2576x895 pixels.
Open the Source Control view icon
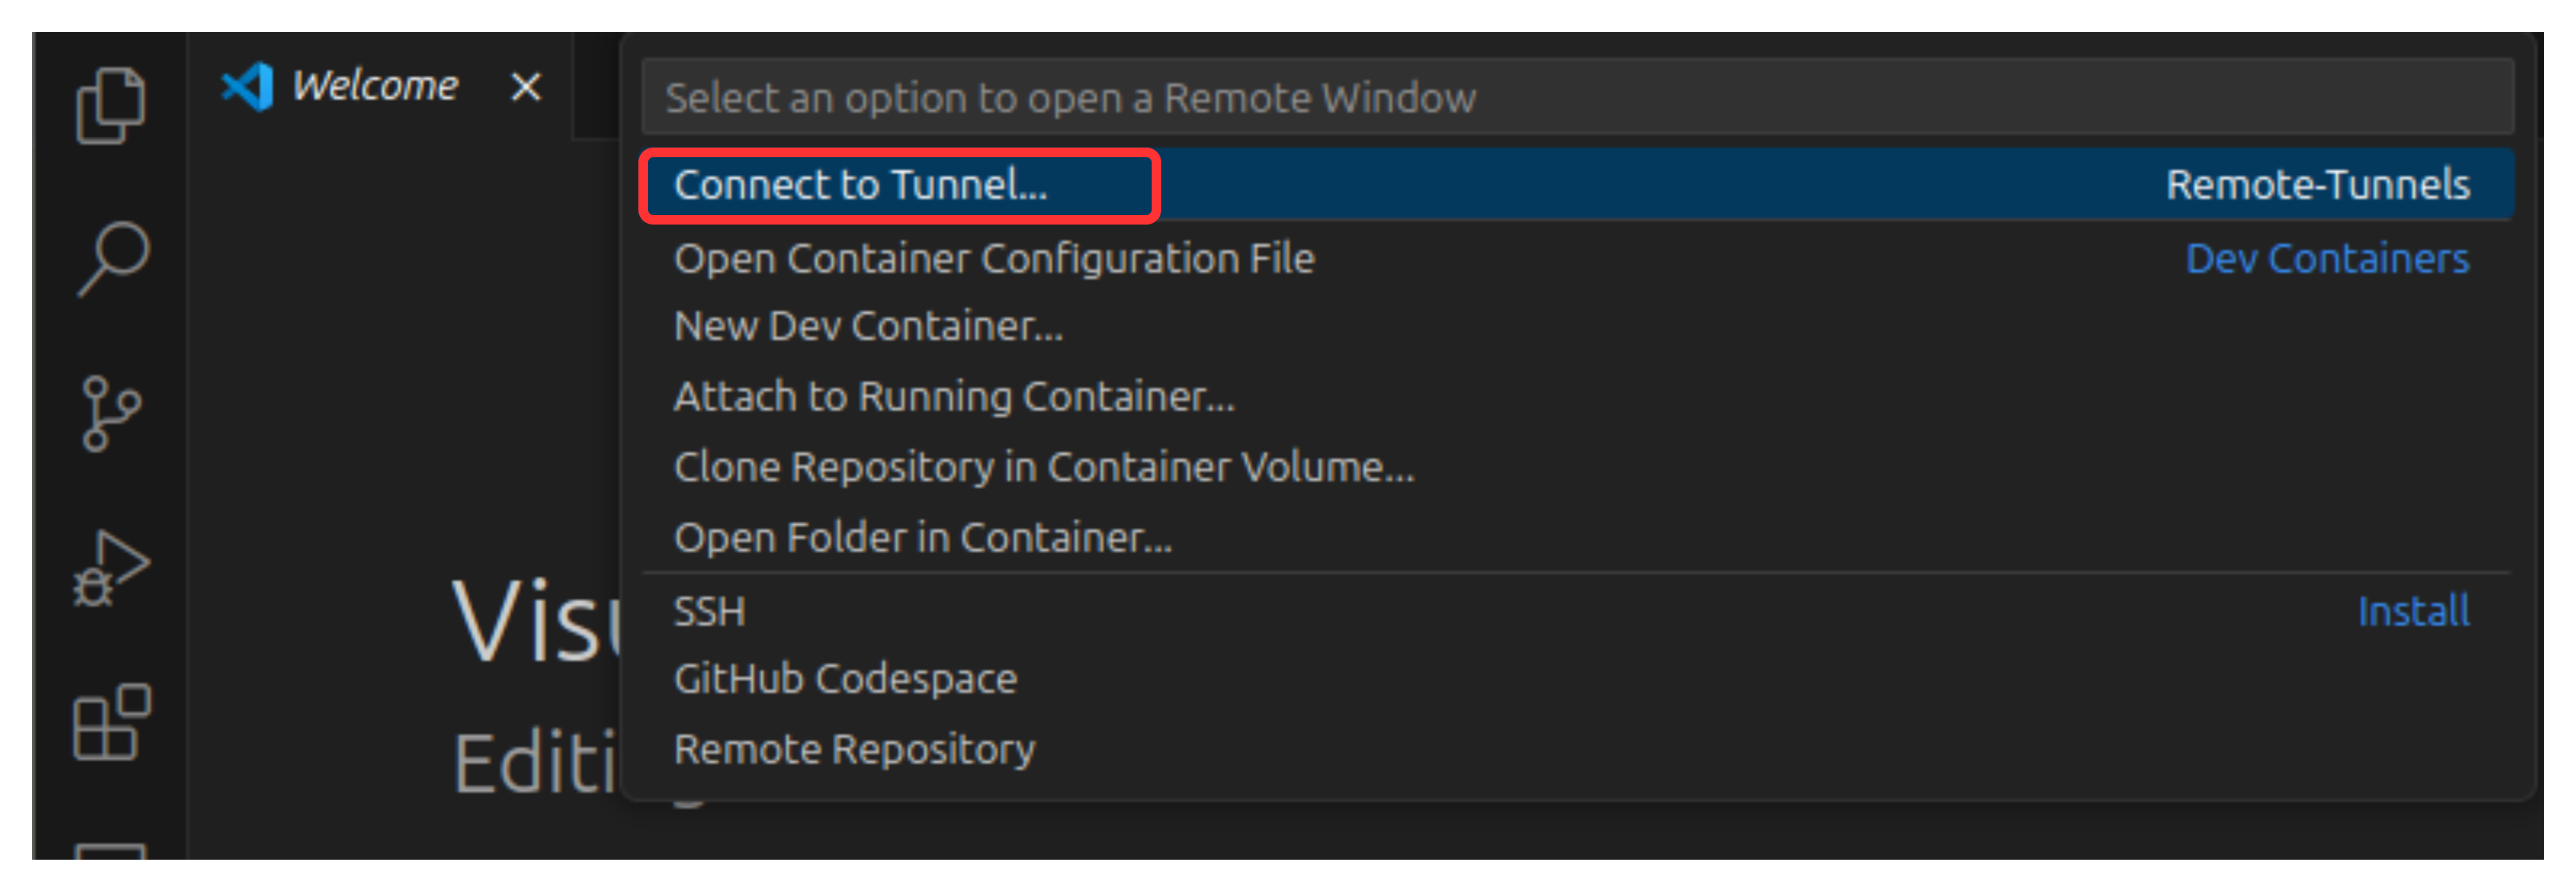tap(111, 413)
